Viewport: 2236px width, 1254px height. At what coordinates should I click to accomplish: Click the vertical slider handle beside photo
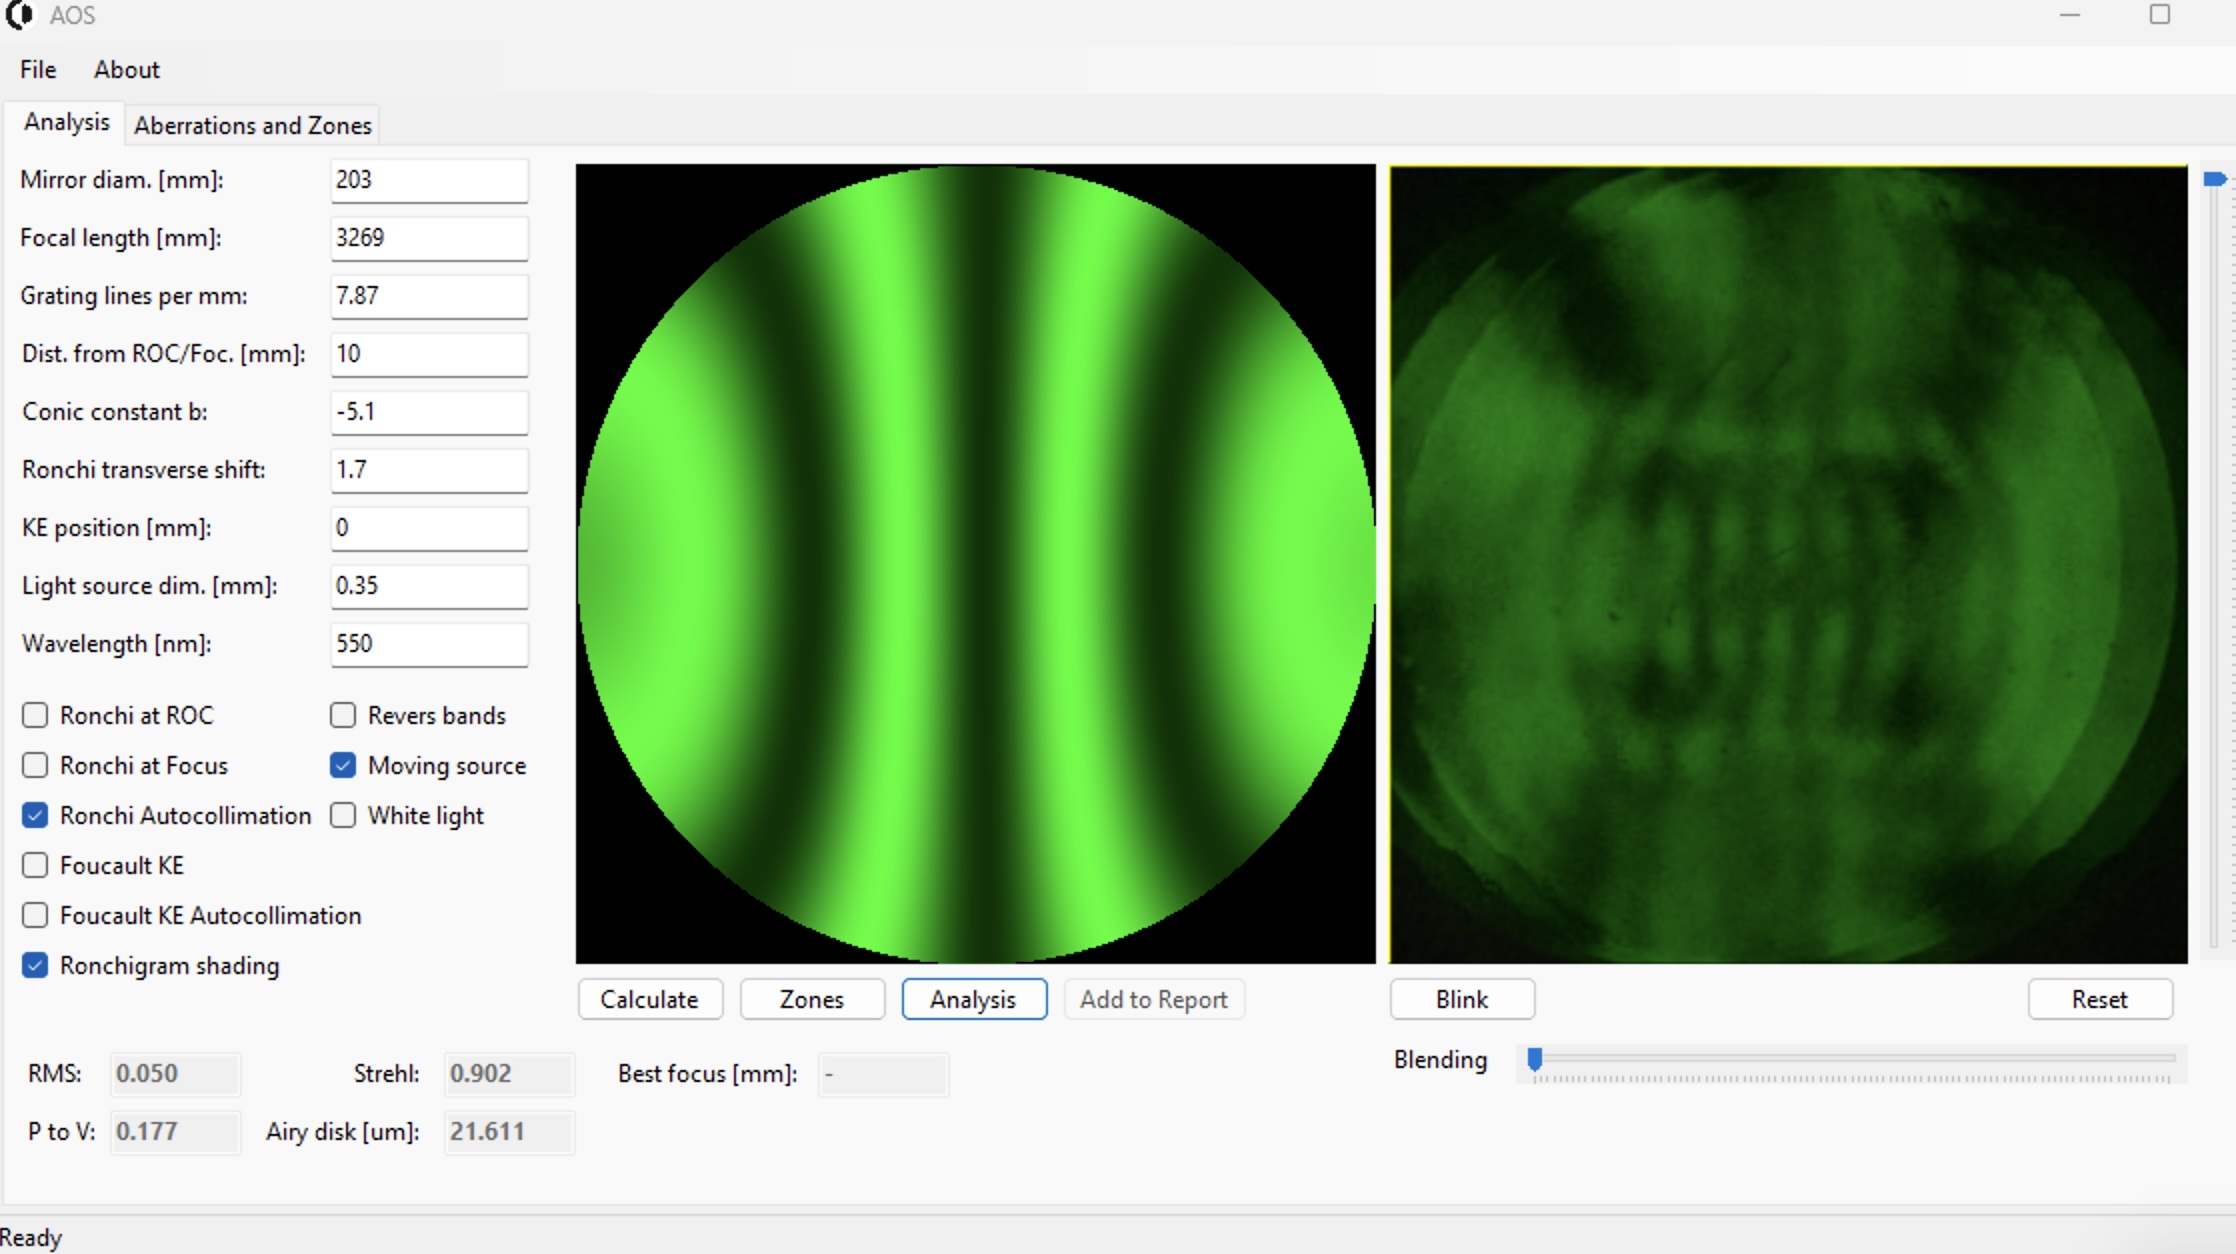pos(2214,179)
